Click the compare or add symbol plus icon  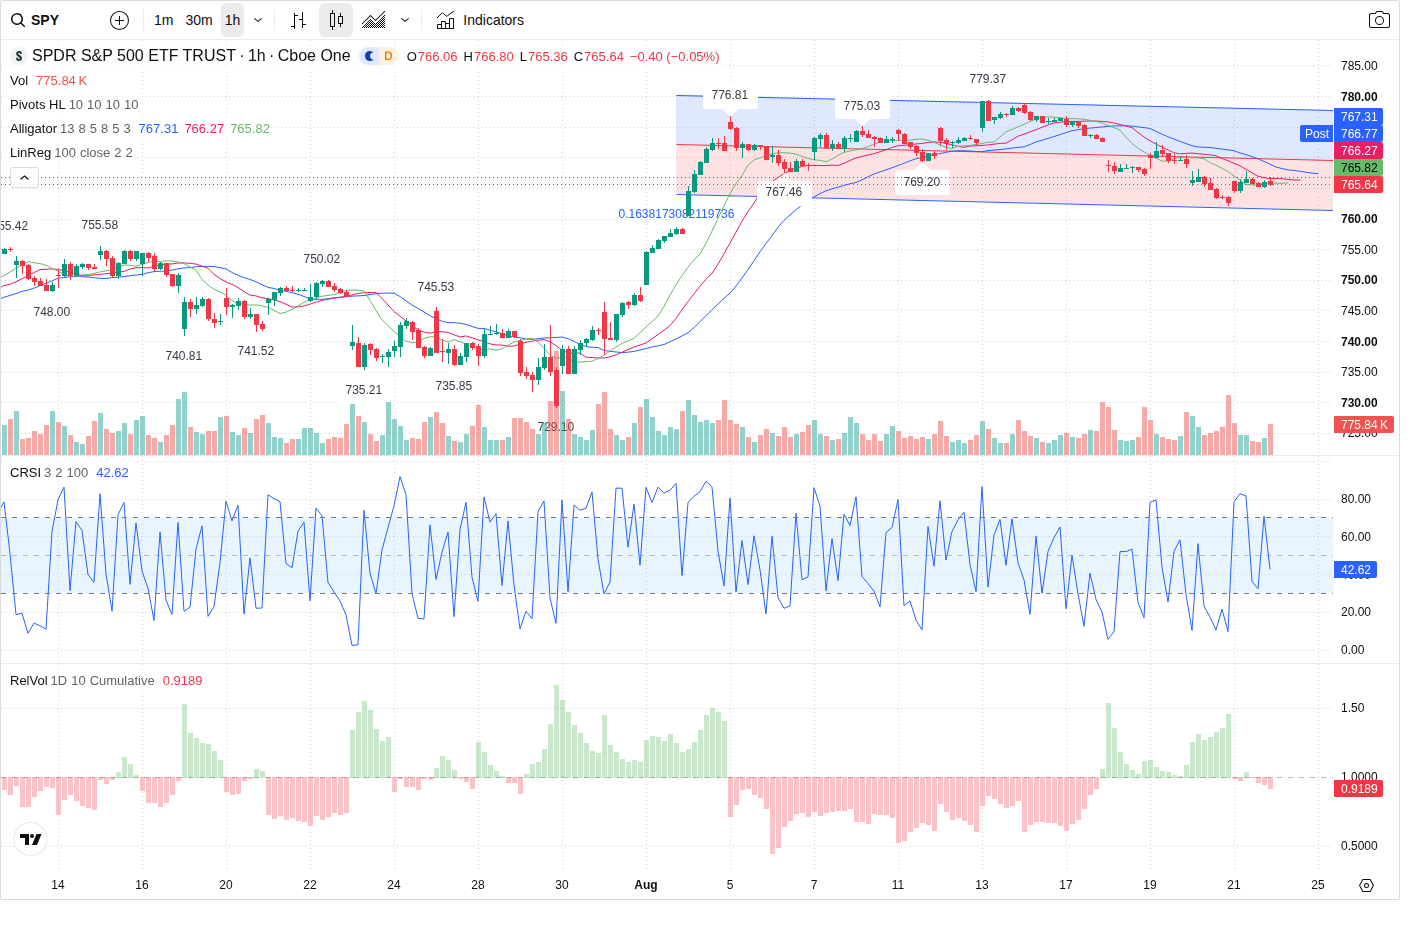tap(119, 20)
